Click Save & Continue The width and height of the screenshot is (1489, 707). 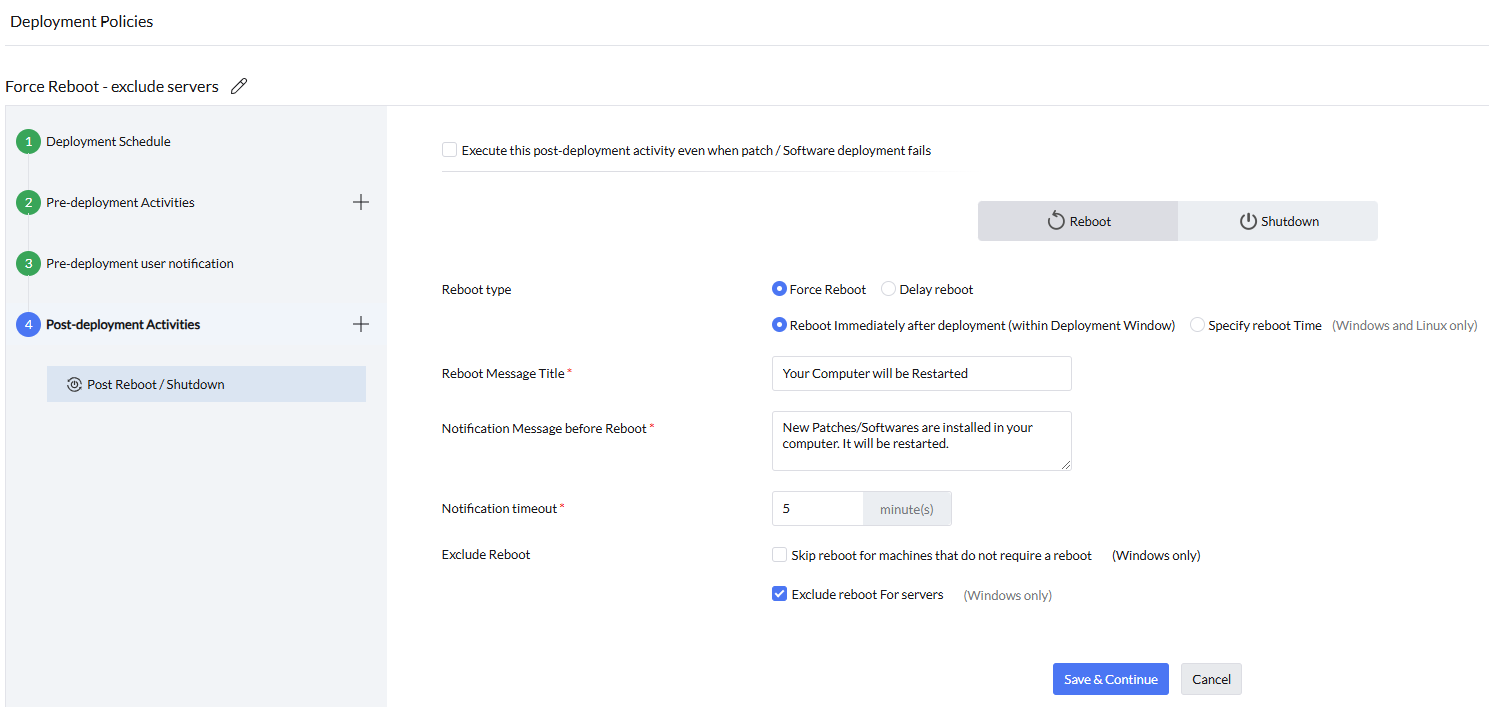coord(1110,679)
